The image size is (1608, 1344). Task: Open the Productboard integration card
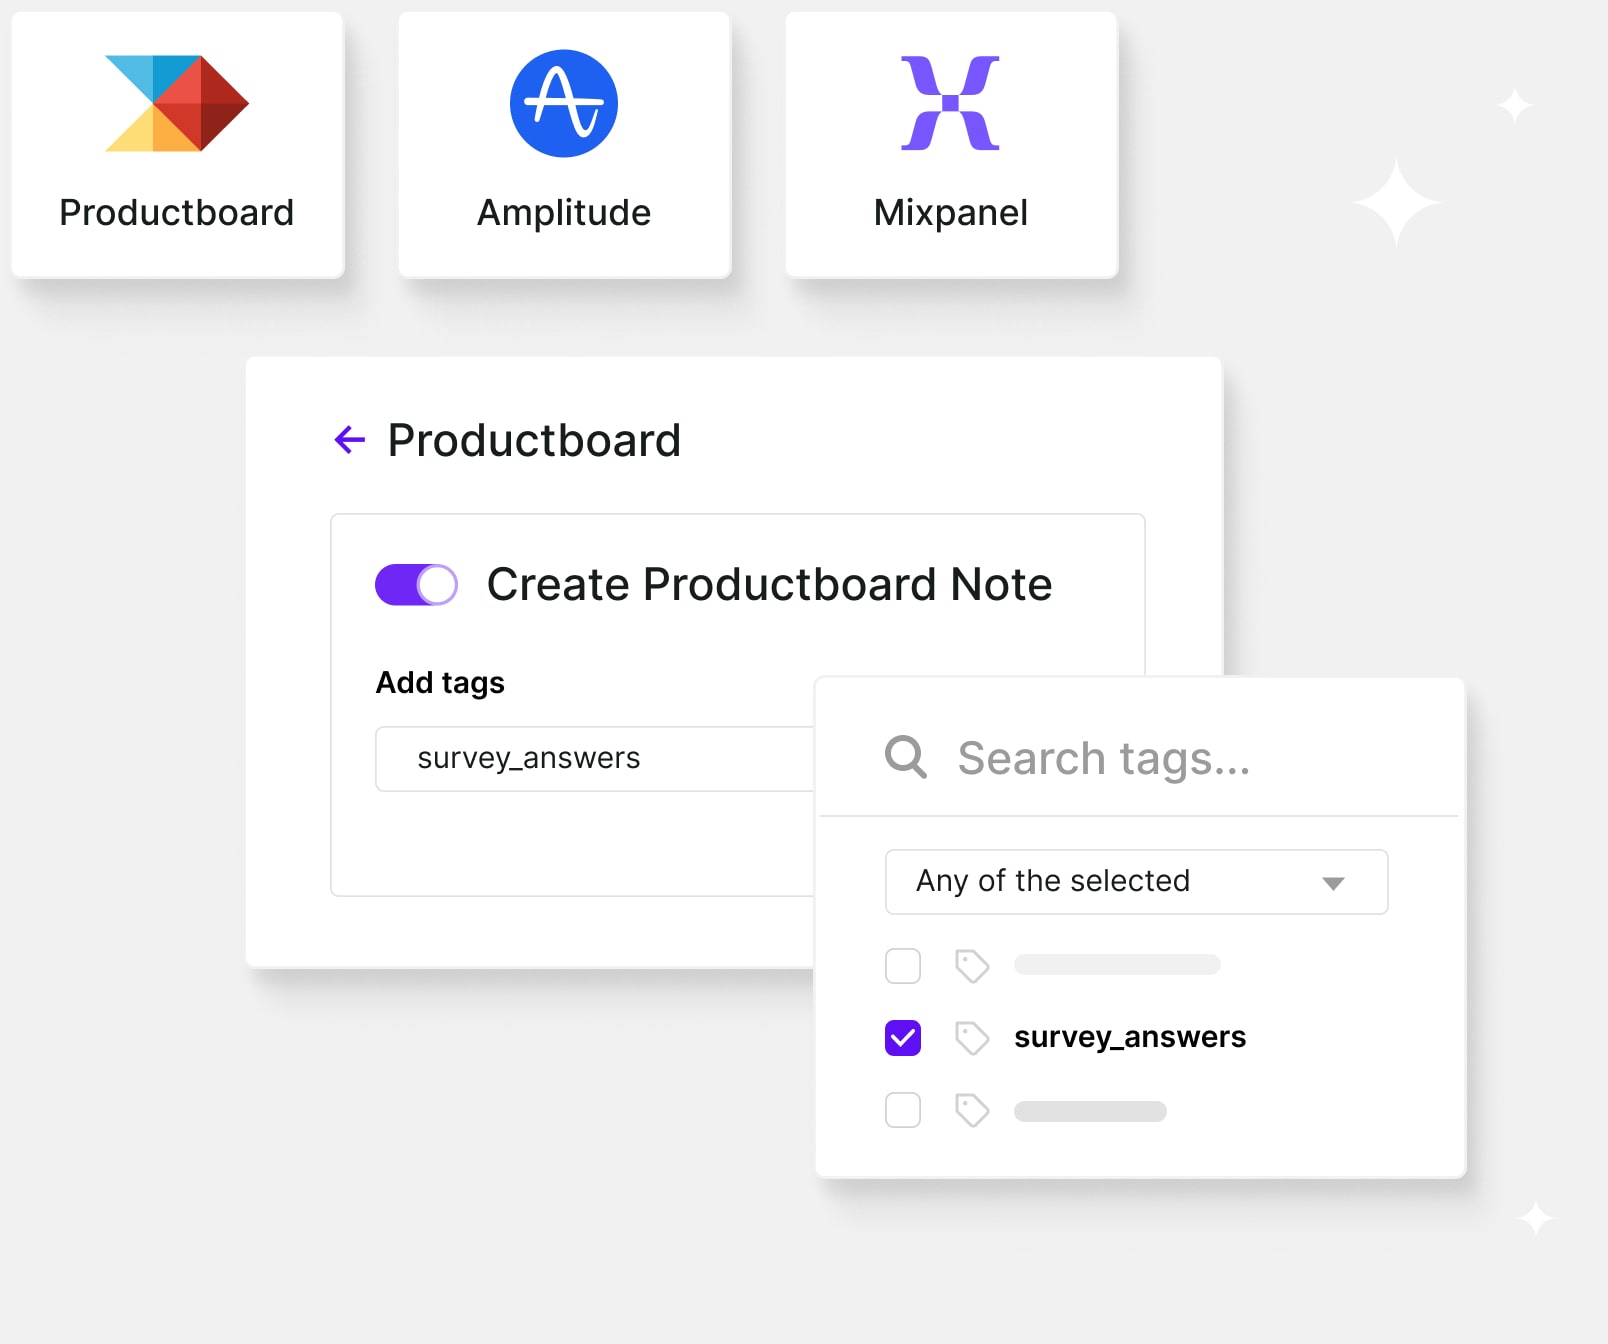point(178,145)
